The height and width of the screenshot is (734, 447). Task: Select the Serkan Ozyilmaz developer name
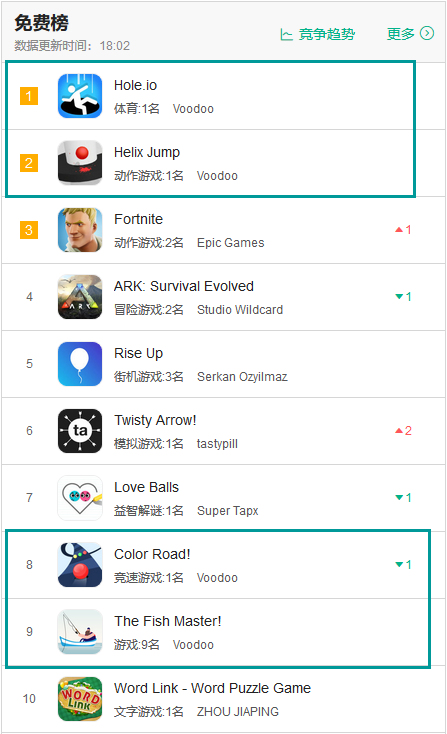242,377
